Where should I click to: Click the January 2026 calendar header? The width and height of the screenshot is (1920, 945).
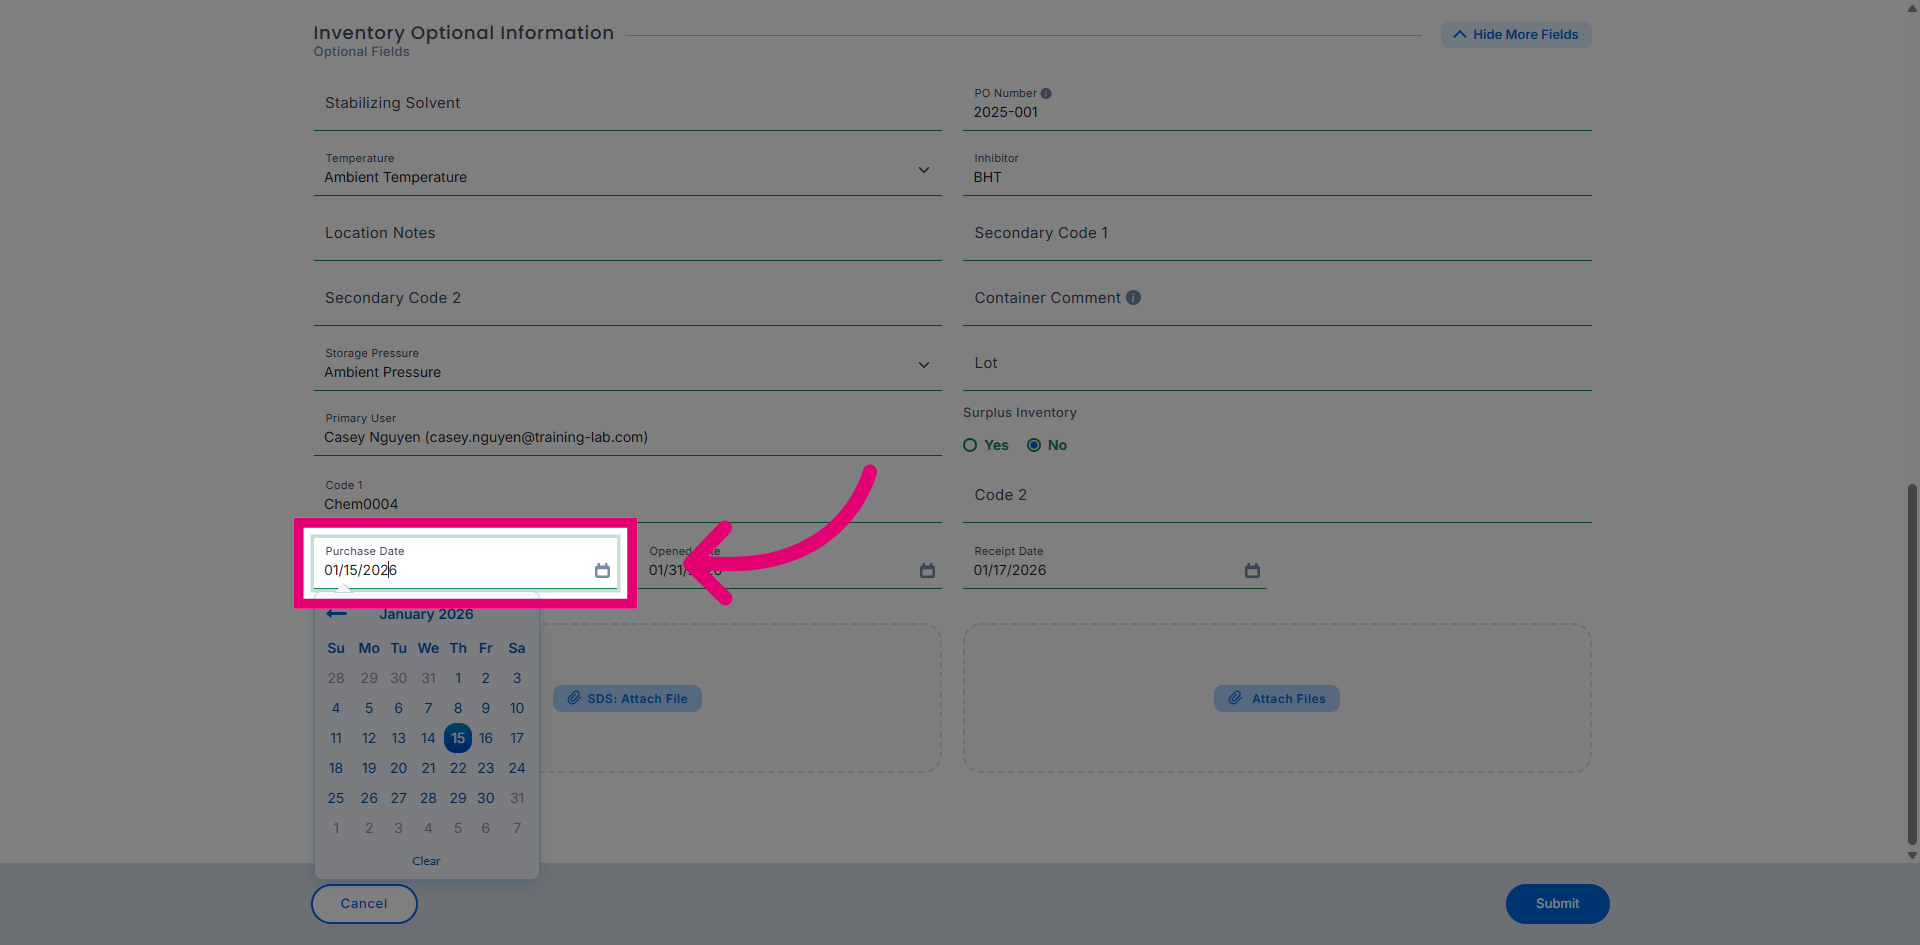tap(426, 614)
